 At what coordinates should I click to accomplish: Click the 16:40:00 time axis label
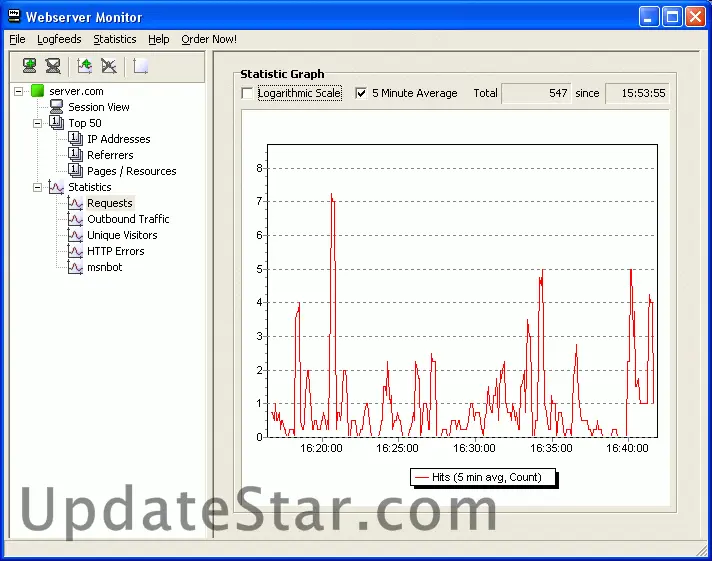[627, 448]
